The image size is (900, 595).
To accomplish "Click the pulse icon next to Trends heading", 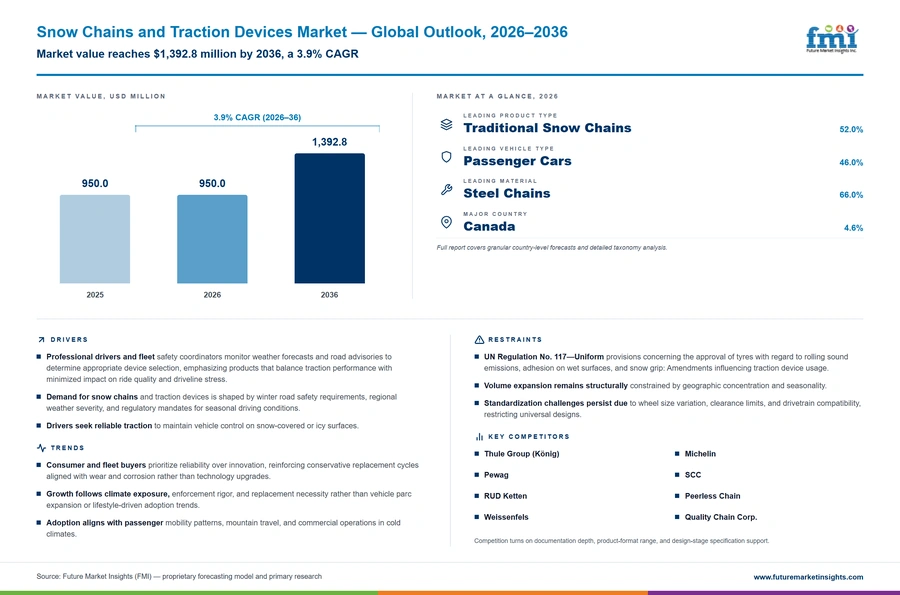I will click(x=41, y=448).
